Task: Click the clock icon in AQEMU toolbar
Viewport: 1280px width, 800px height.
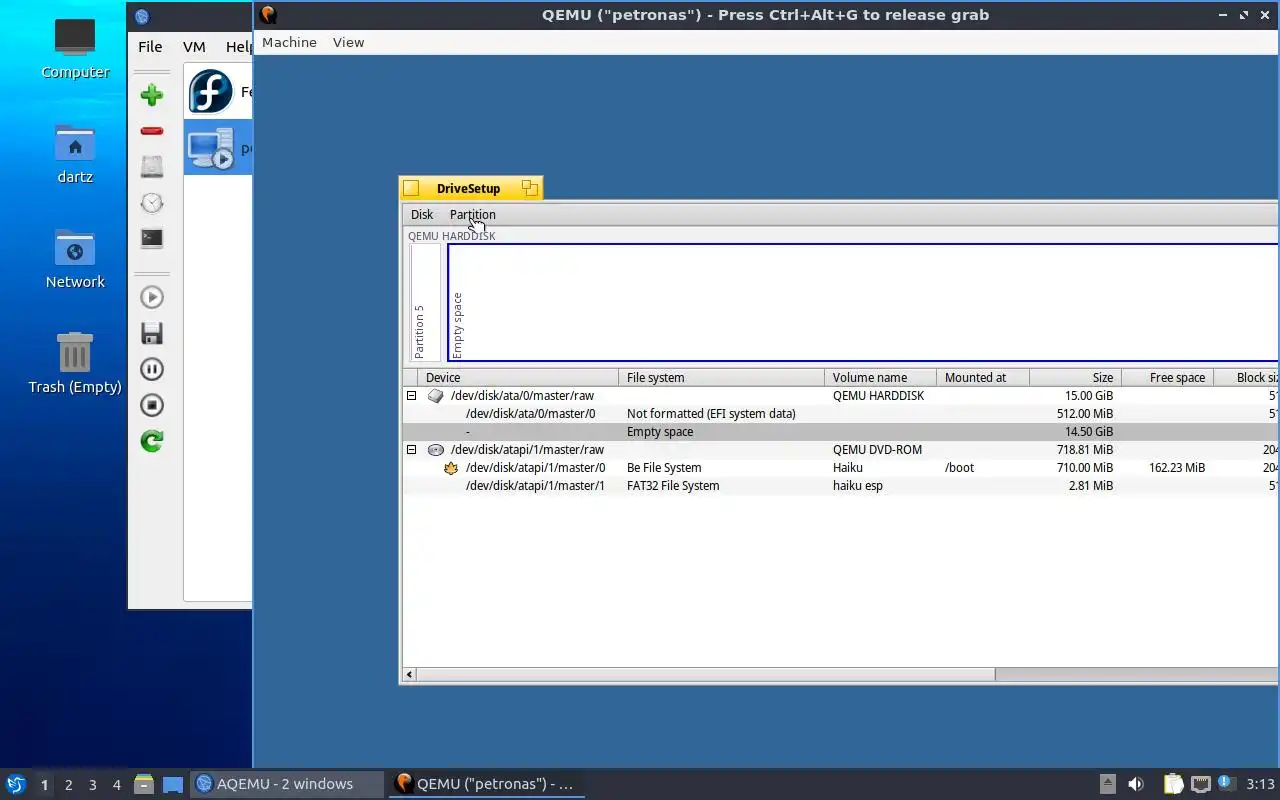Action: [151, 203]
